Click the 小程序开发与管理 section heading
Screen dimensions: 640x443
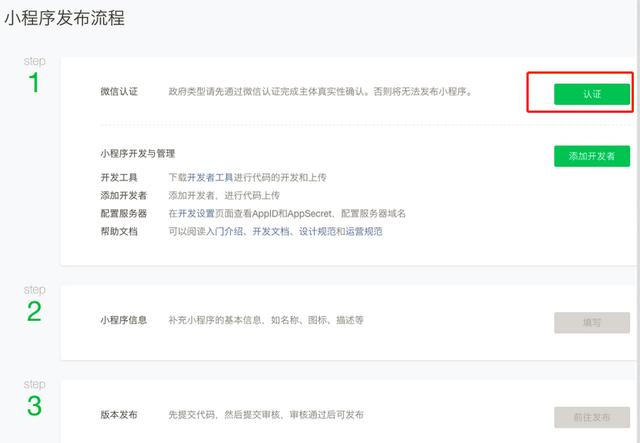coord(137,153)
